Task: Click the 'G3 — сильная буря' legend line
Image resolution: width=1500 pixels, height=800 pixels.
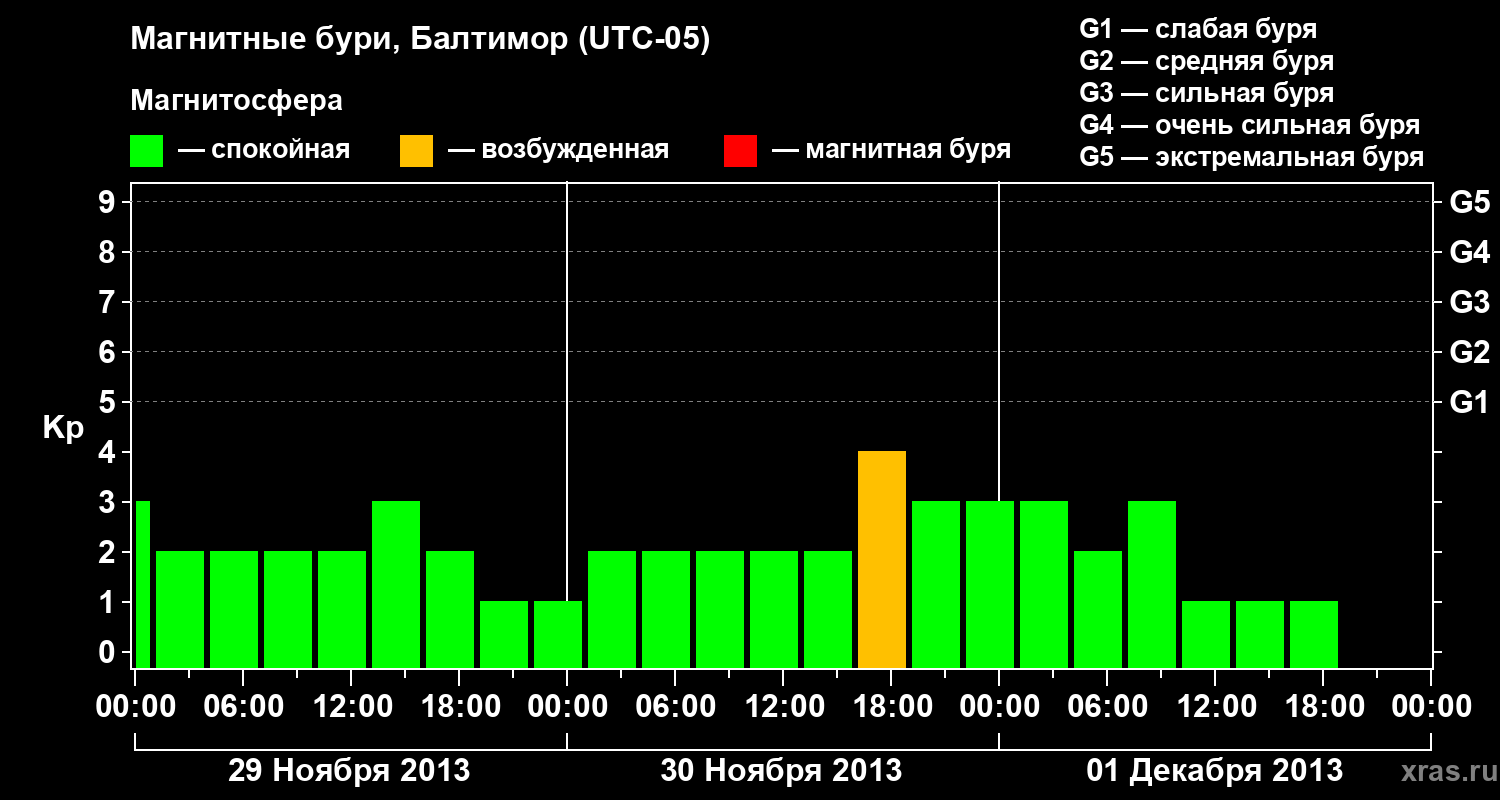Action: point(1206,93)
